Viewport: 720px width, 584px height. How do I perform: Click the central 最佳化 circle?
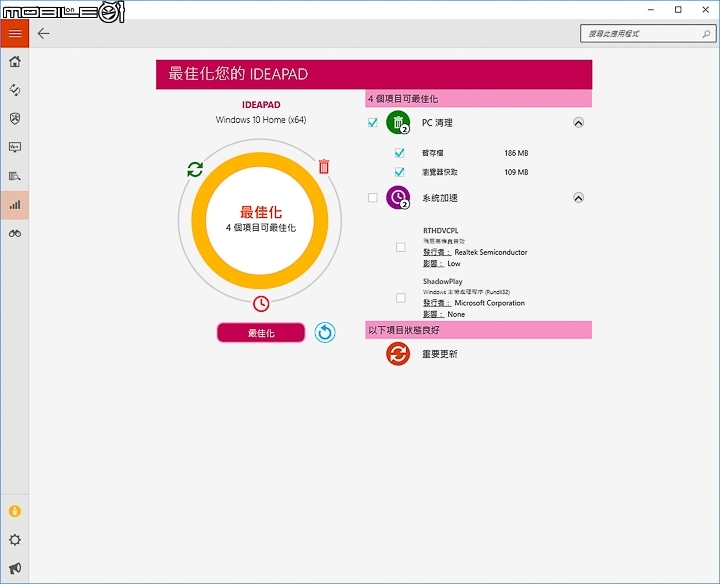[x=260, y=220]
